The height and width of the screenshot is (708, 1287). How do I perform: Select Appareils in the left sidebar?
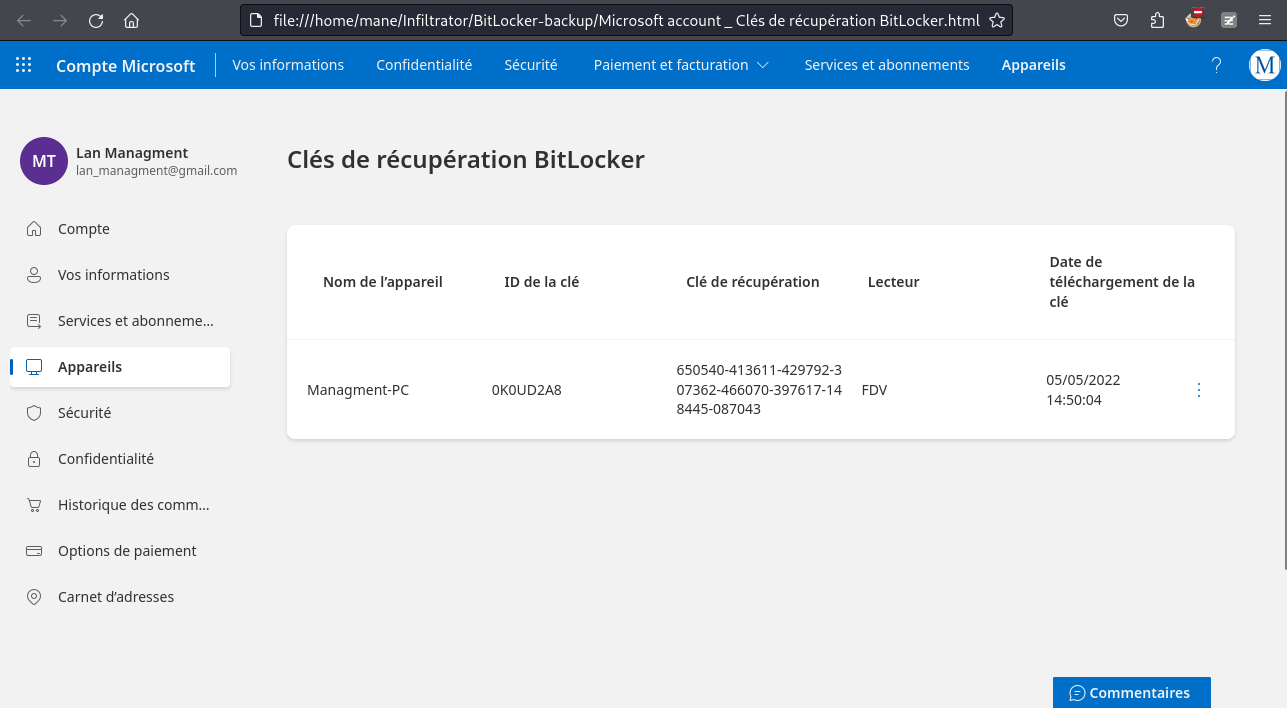(x=120, y=367)
